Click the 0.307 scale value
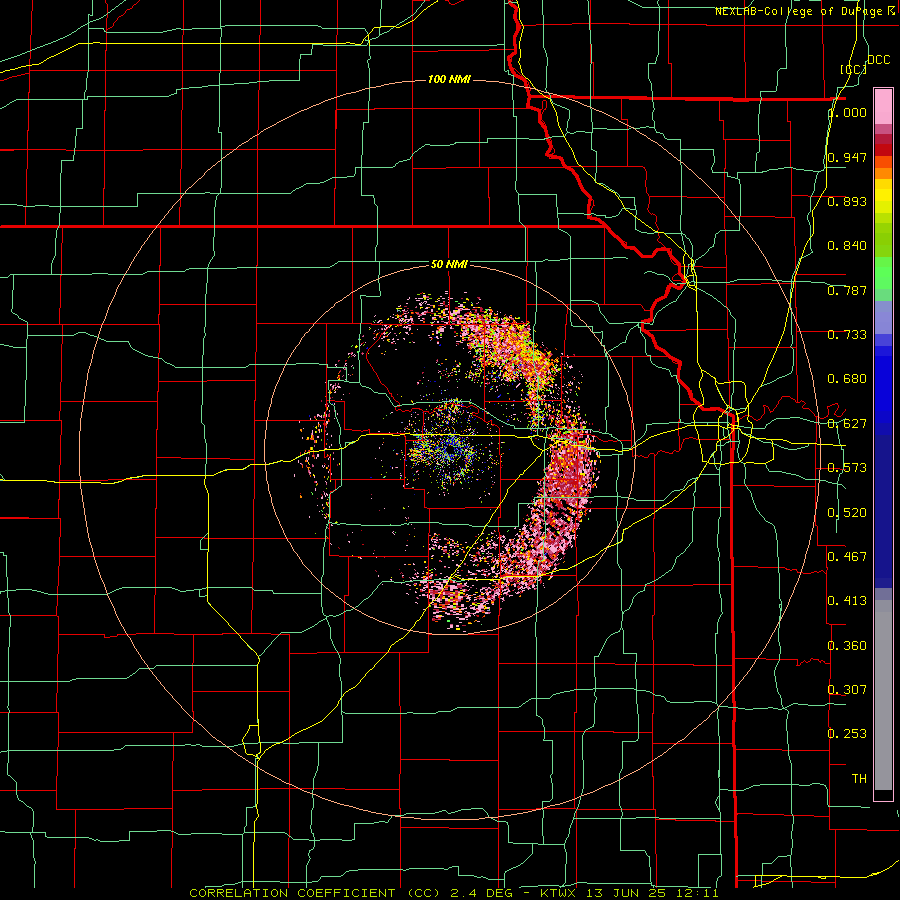The image size is (900, 900). click(x=848, y=689)
